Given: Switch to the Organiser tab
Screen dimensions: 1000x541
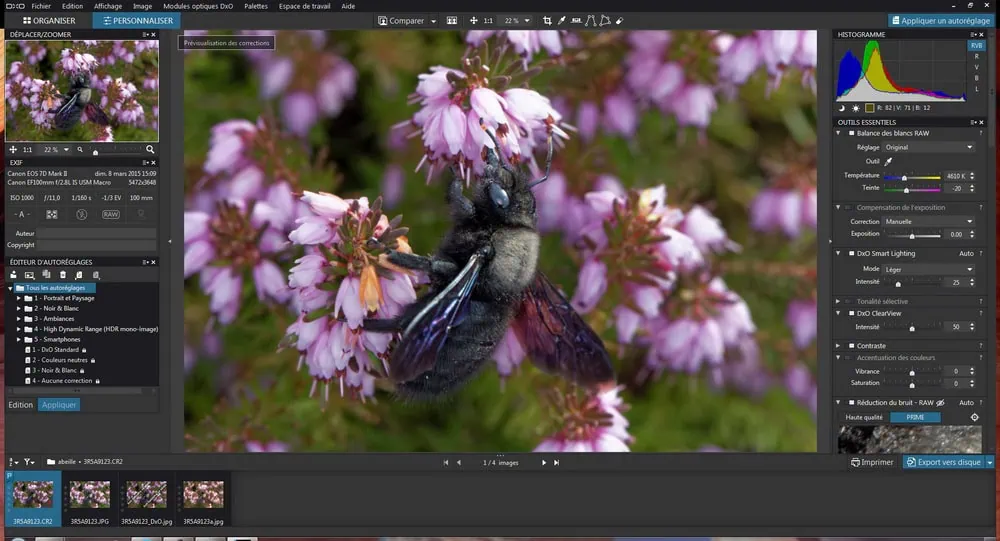Looking at the screenshot, I should tap(49, 20).
